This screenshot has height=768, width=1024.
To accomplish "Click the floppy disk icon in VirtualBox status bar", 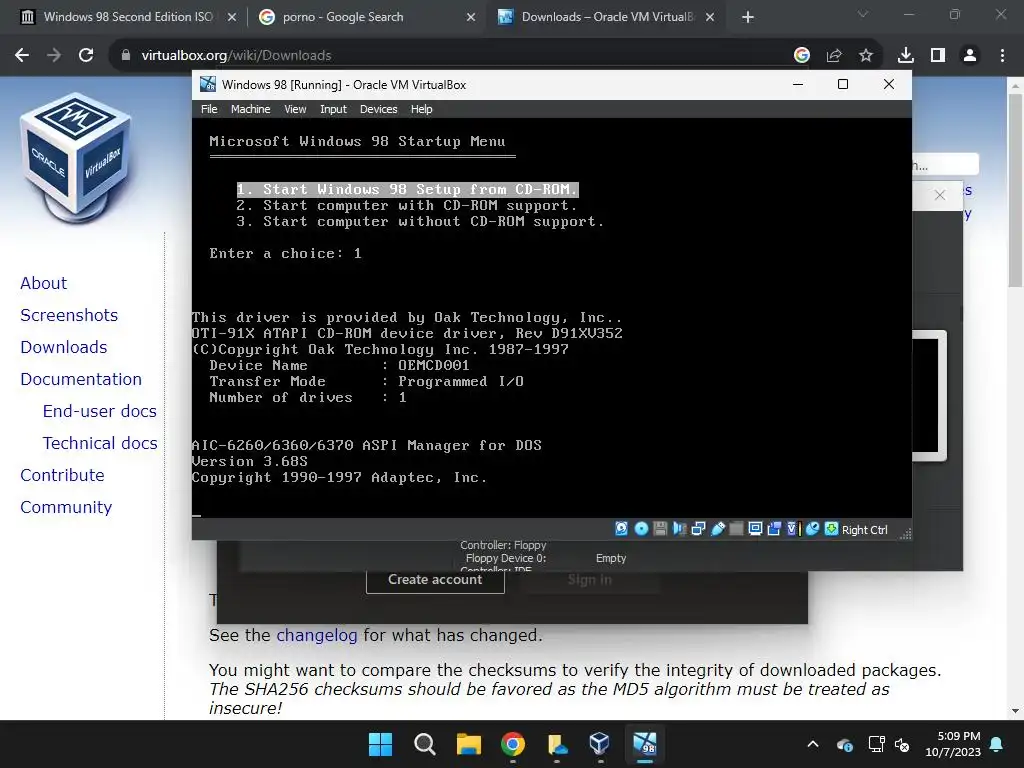I will point(660,529).
